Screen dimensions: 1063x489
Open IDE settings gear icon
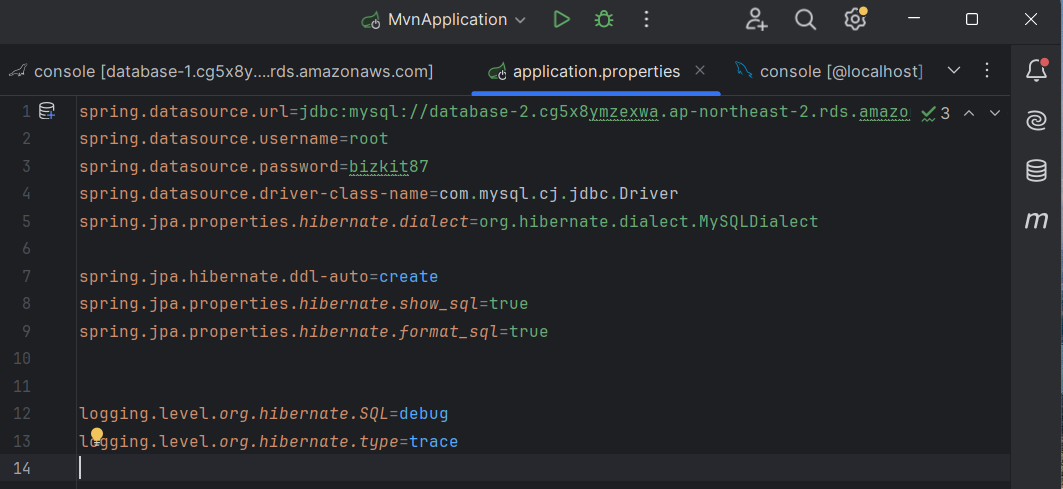pos(855,20)
